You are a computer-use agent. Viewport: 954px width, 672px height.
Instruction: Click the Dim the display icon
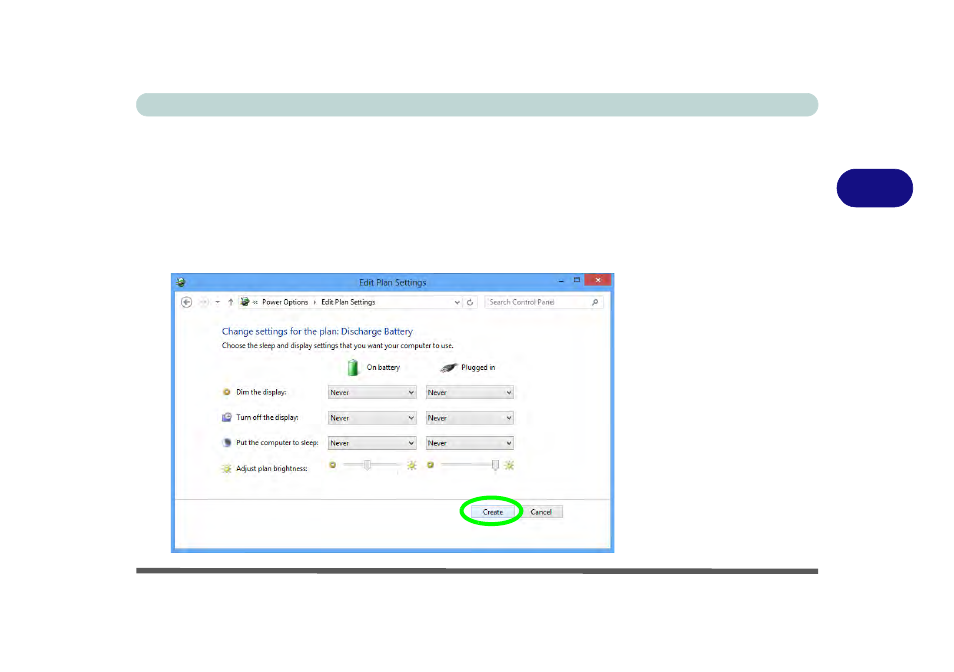[x=226, y=392]
